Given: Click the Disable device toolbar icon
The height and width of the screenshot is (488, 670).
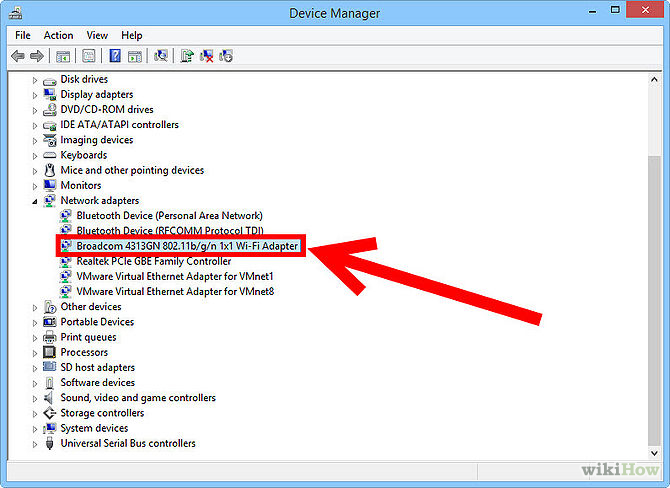Looking at the screenshot, I should pos(226,56).
